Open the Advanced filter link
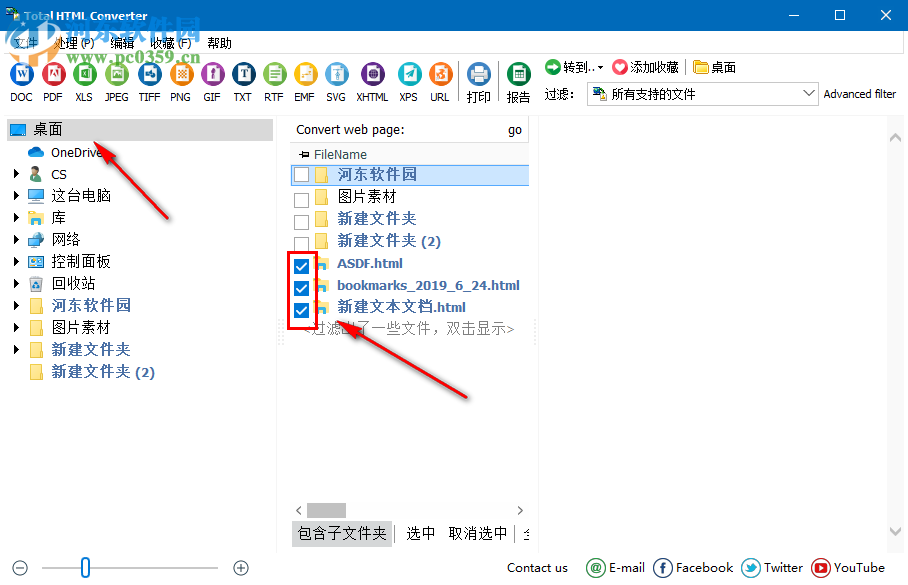 pos(859,94)
